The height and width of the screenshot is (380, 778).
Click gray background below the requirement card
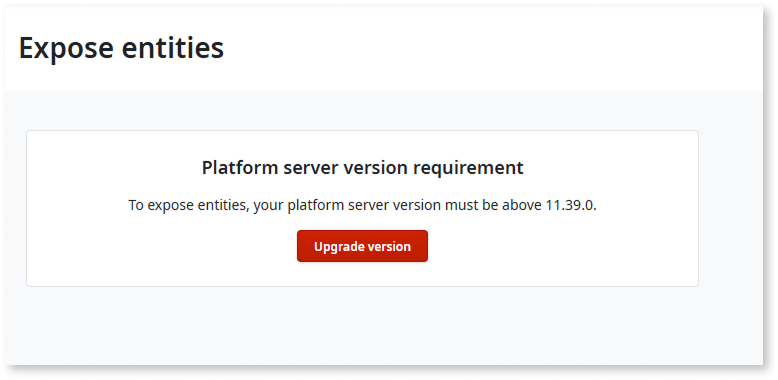(362, 325)
